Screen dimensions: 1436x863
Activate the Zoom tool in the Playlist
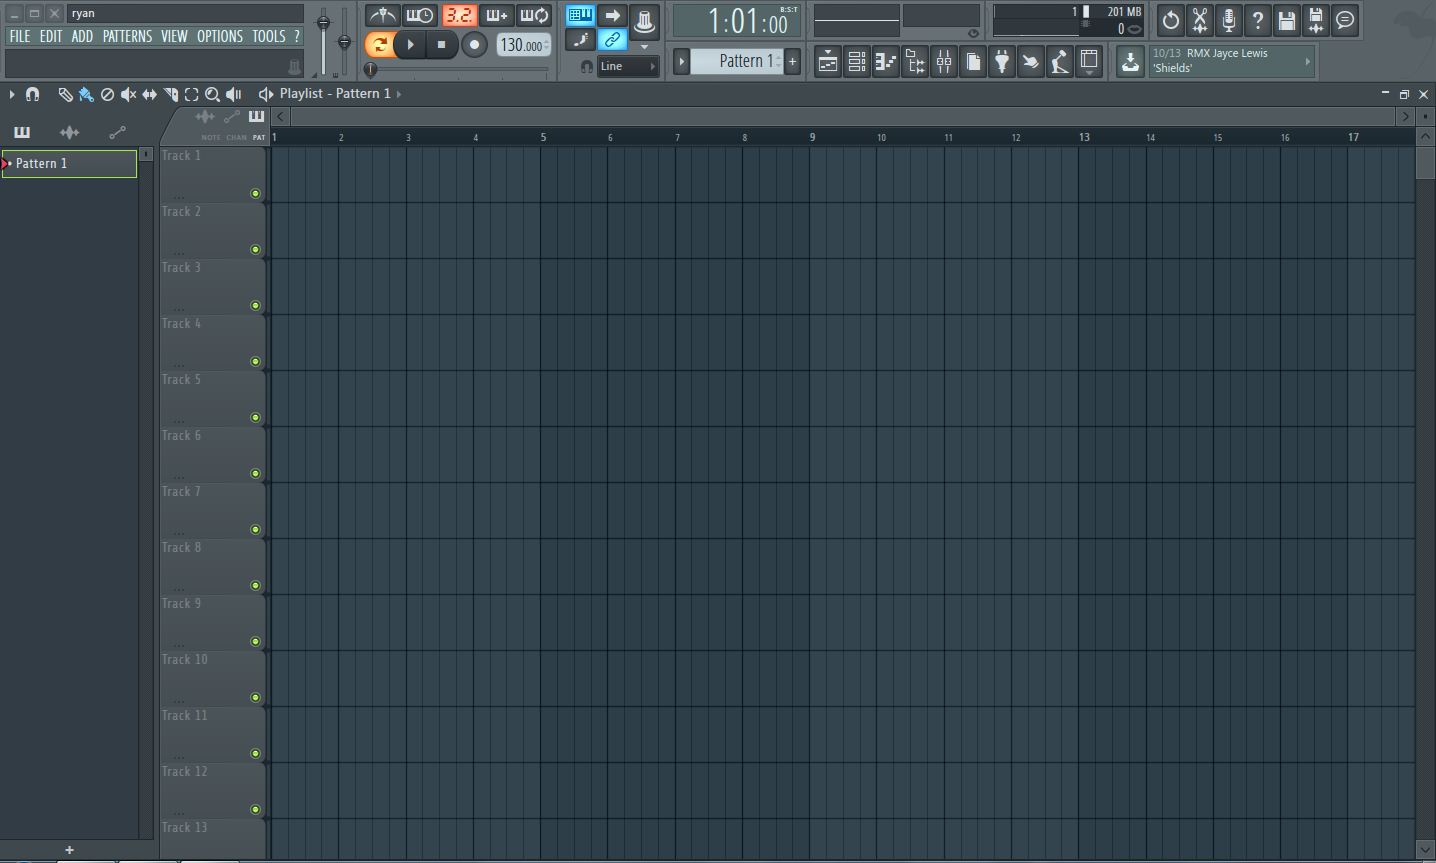coord(212,94)
